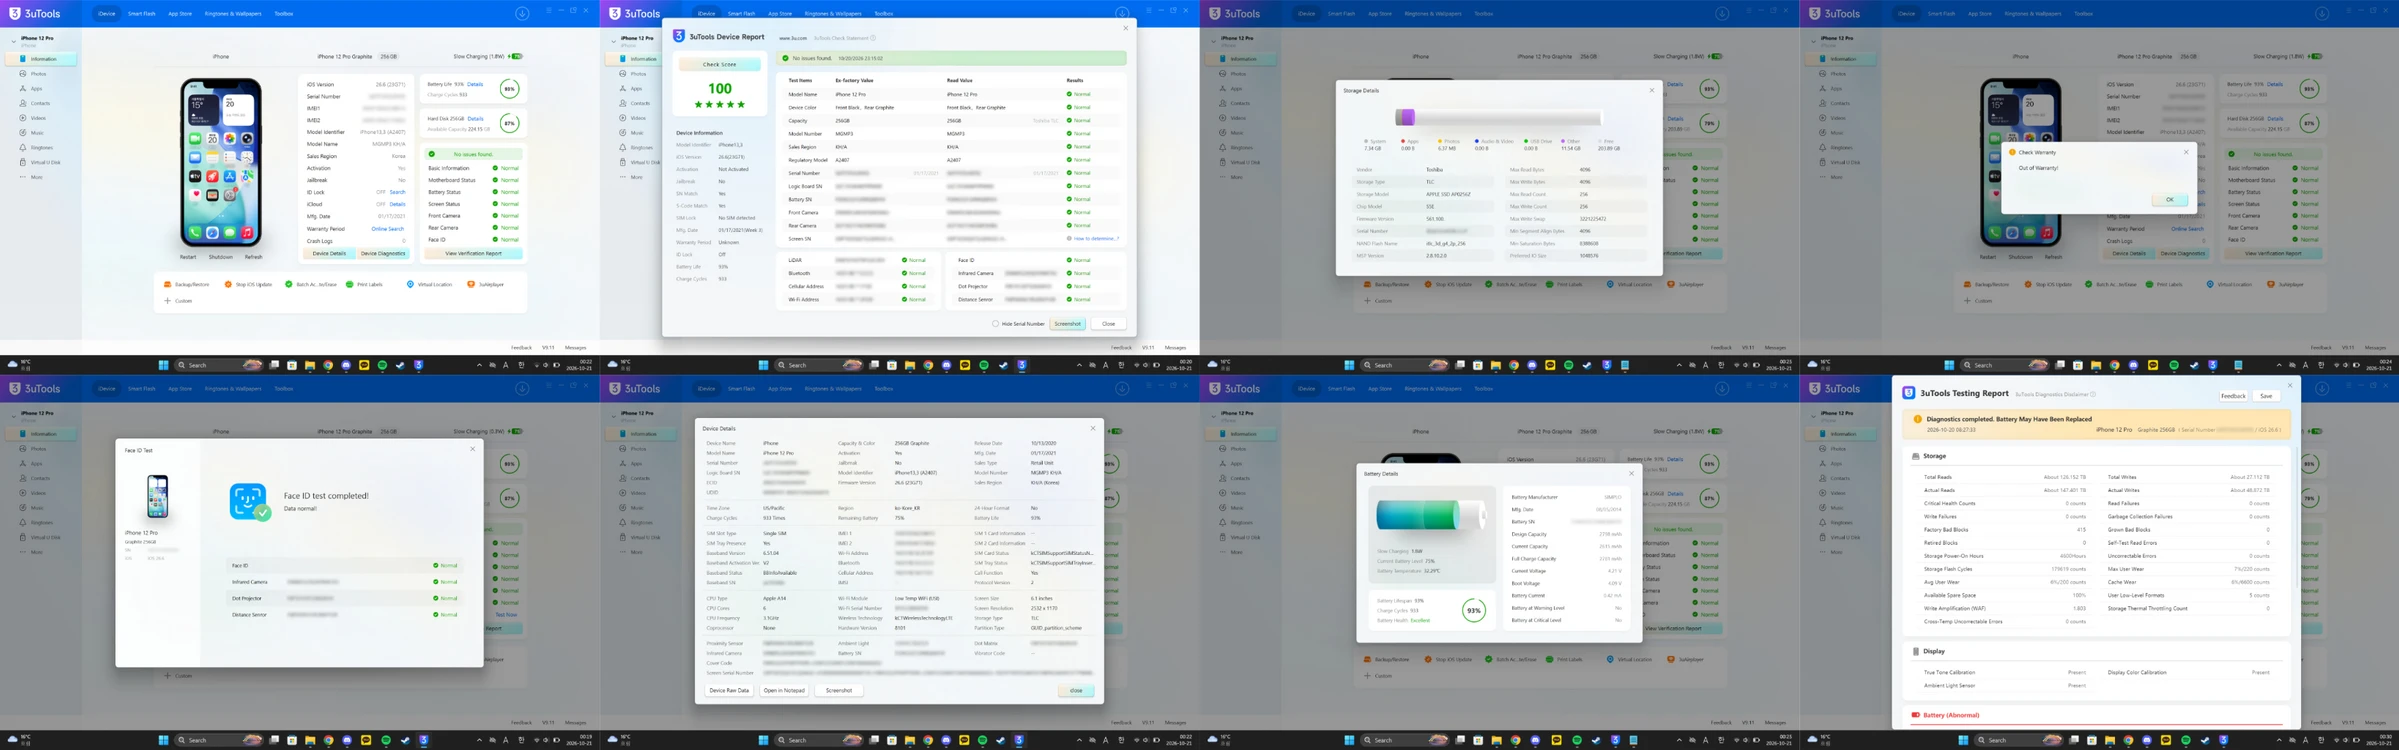The height and width of the screenshot is (750, 2399).
Task: Open Ringtones sidebar item behind Storage Details dialog
Action: (x=1236, y=147)
